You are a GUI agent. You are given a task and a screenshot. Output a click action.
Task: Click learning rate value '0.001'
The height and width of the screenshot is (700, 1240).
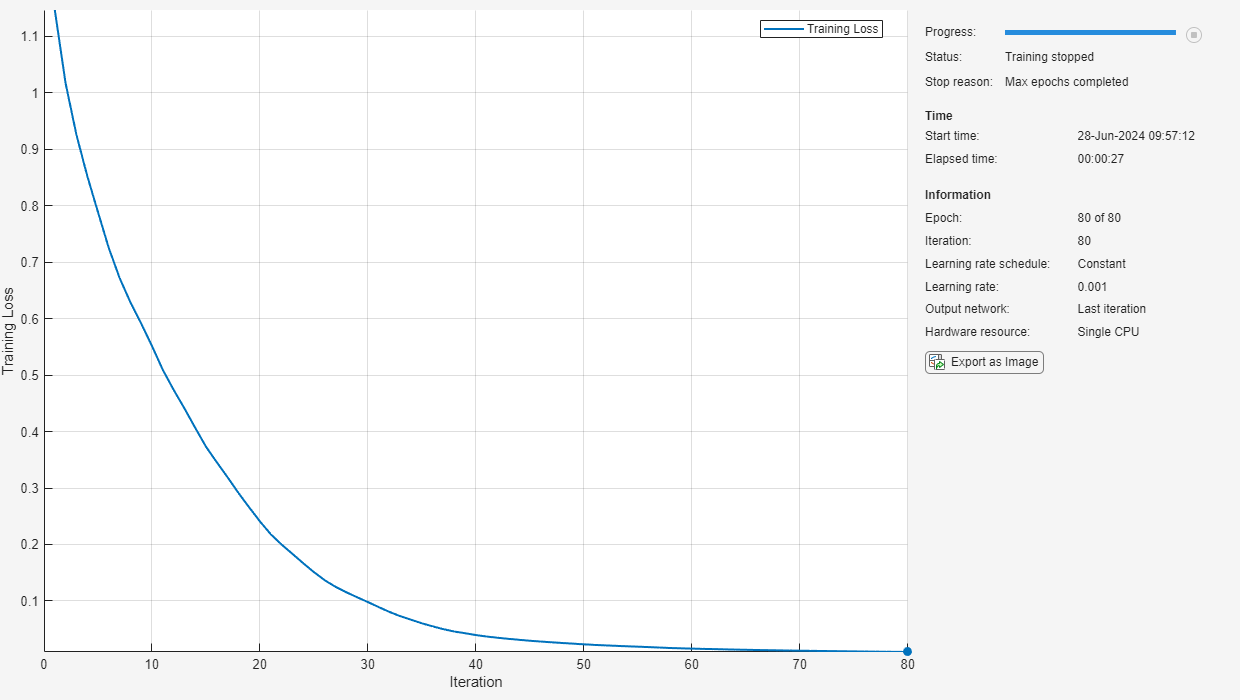click(x=1092, y=287)
